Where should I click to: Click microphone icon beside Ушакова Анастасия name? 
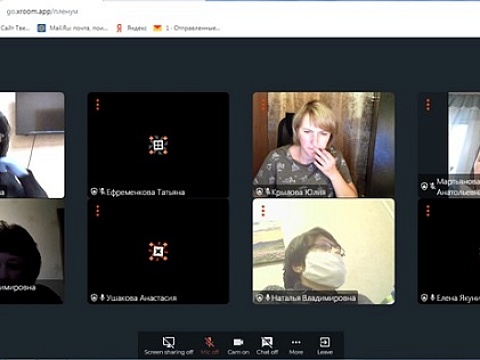(102, 297)
